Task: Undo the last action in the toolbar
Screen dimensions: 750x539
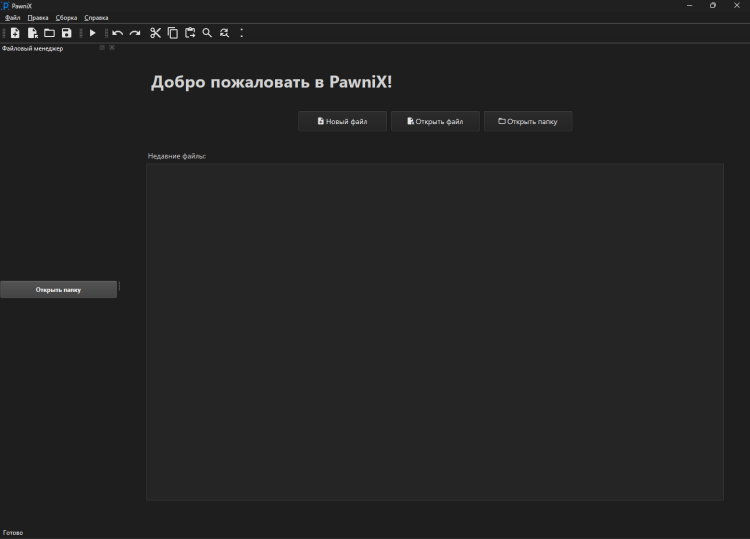Action: click(118, 33)
